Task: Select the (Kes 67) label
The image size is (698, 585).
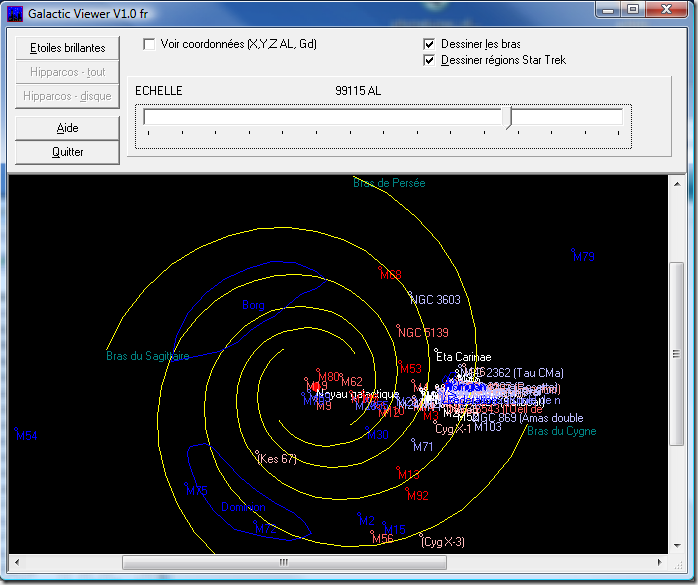Action: pyautogui.click(x=276, y=459)
